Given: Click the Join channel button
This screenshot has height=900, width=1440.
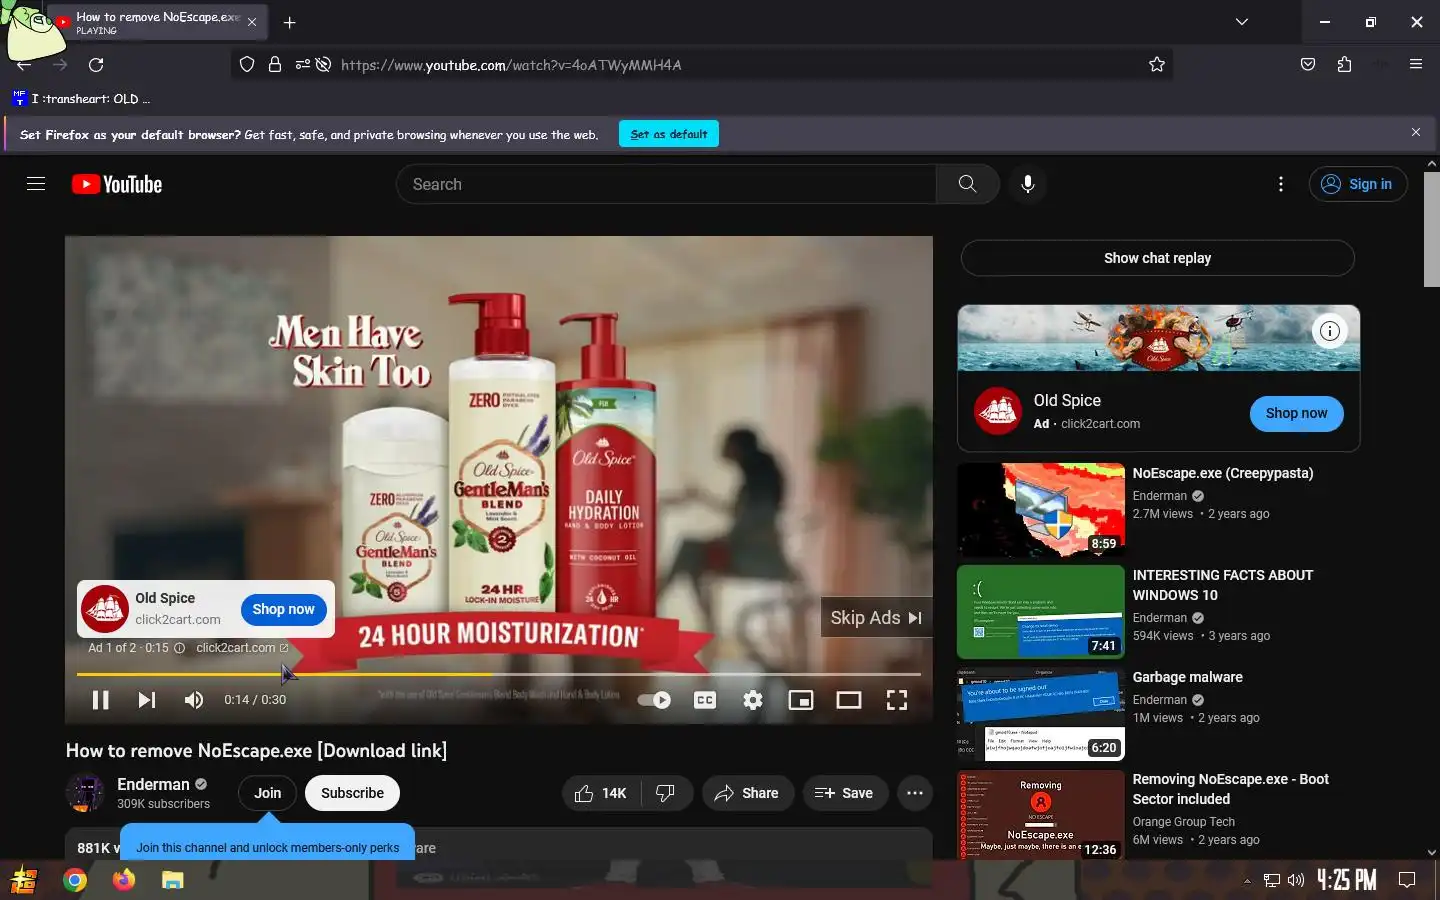Looking at the screenshot, I should [x=267, y=793].
